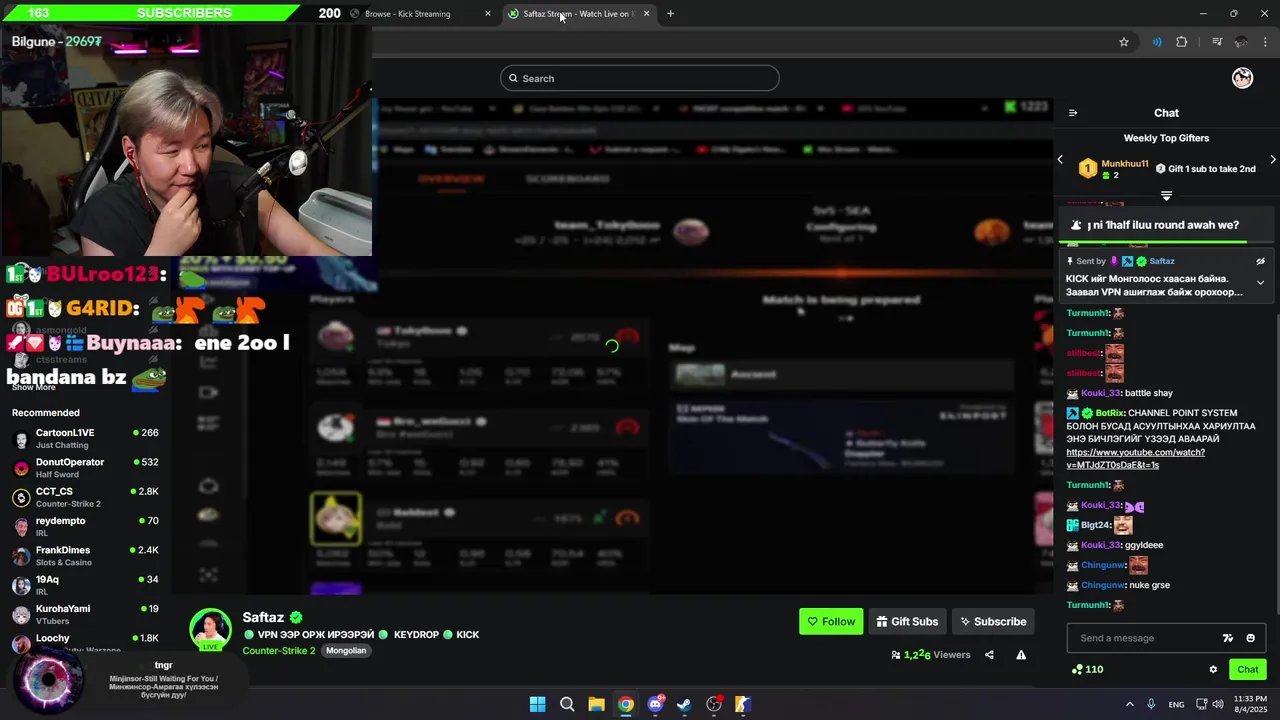Select the Mongolian language tag

[x=346, y=651]
